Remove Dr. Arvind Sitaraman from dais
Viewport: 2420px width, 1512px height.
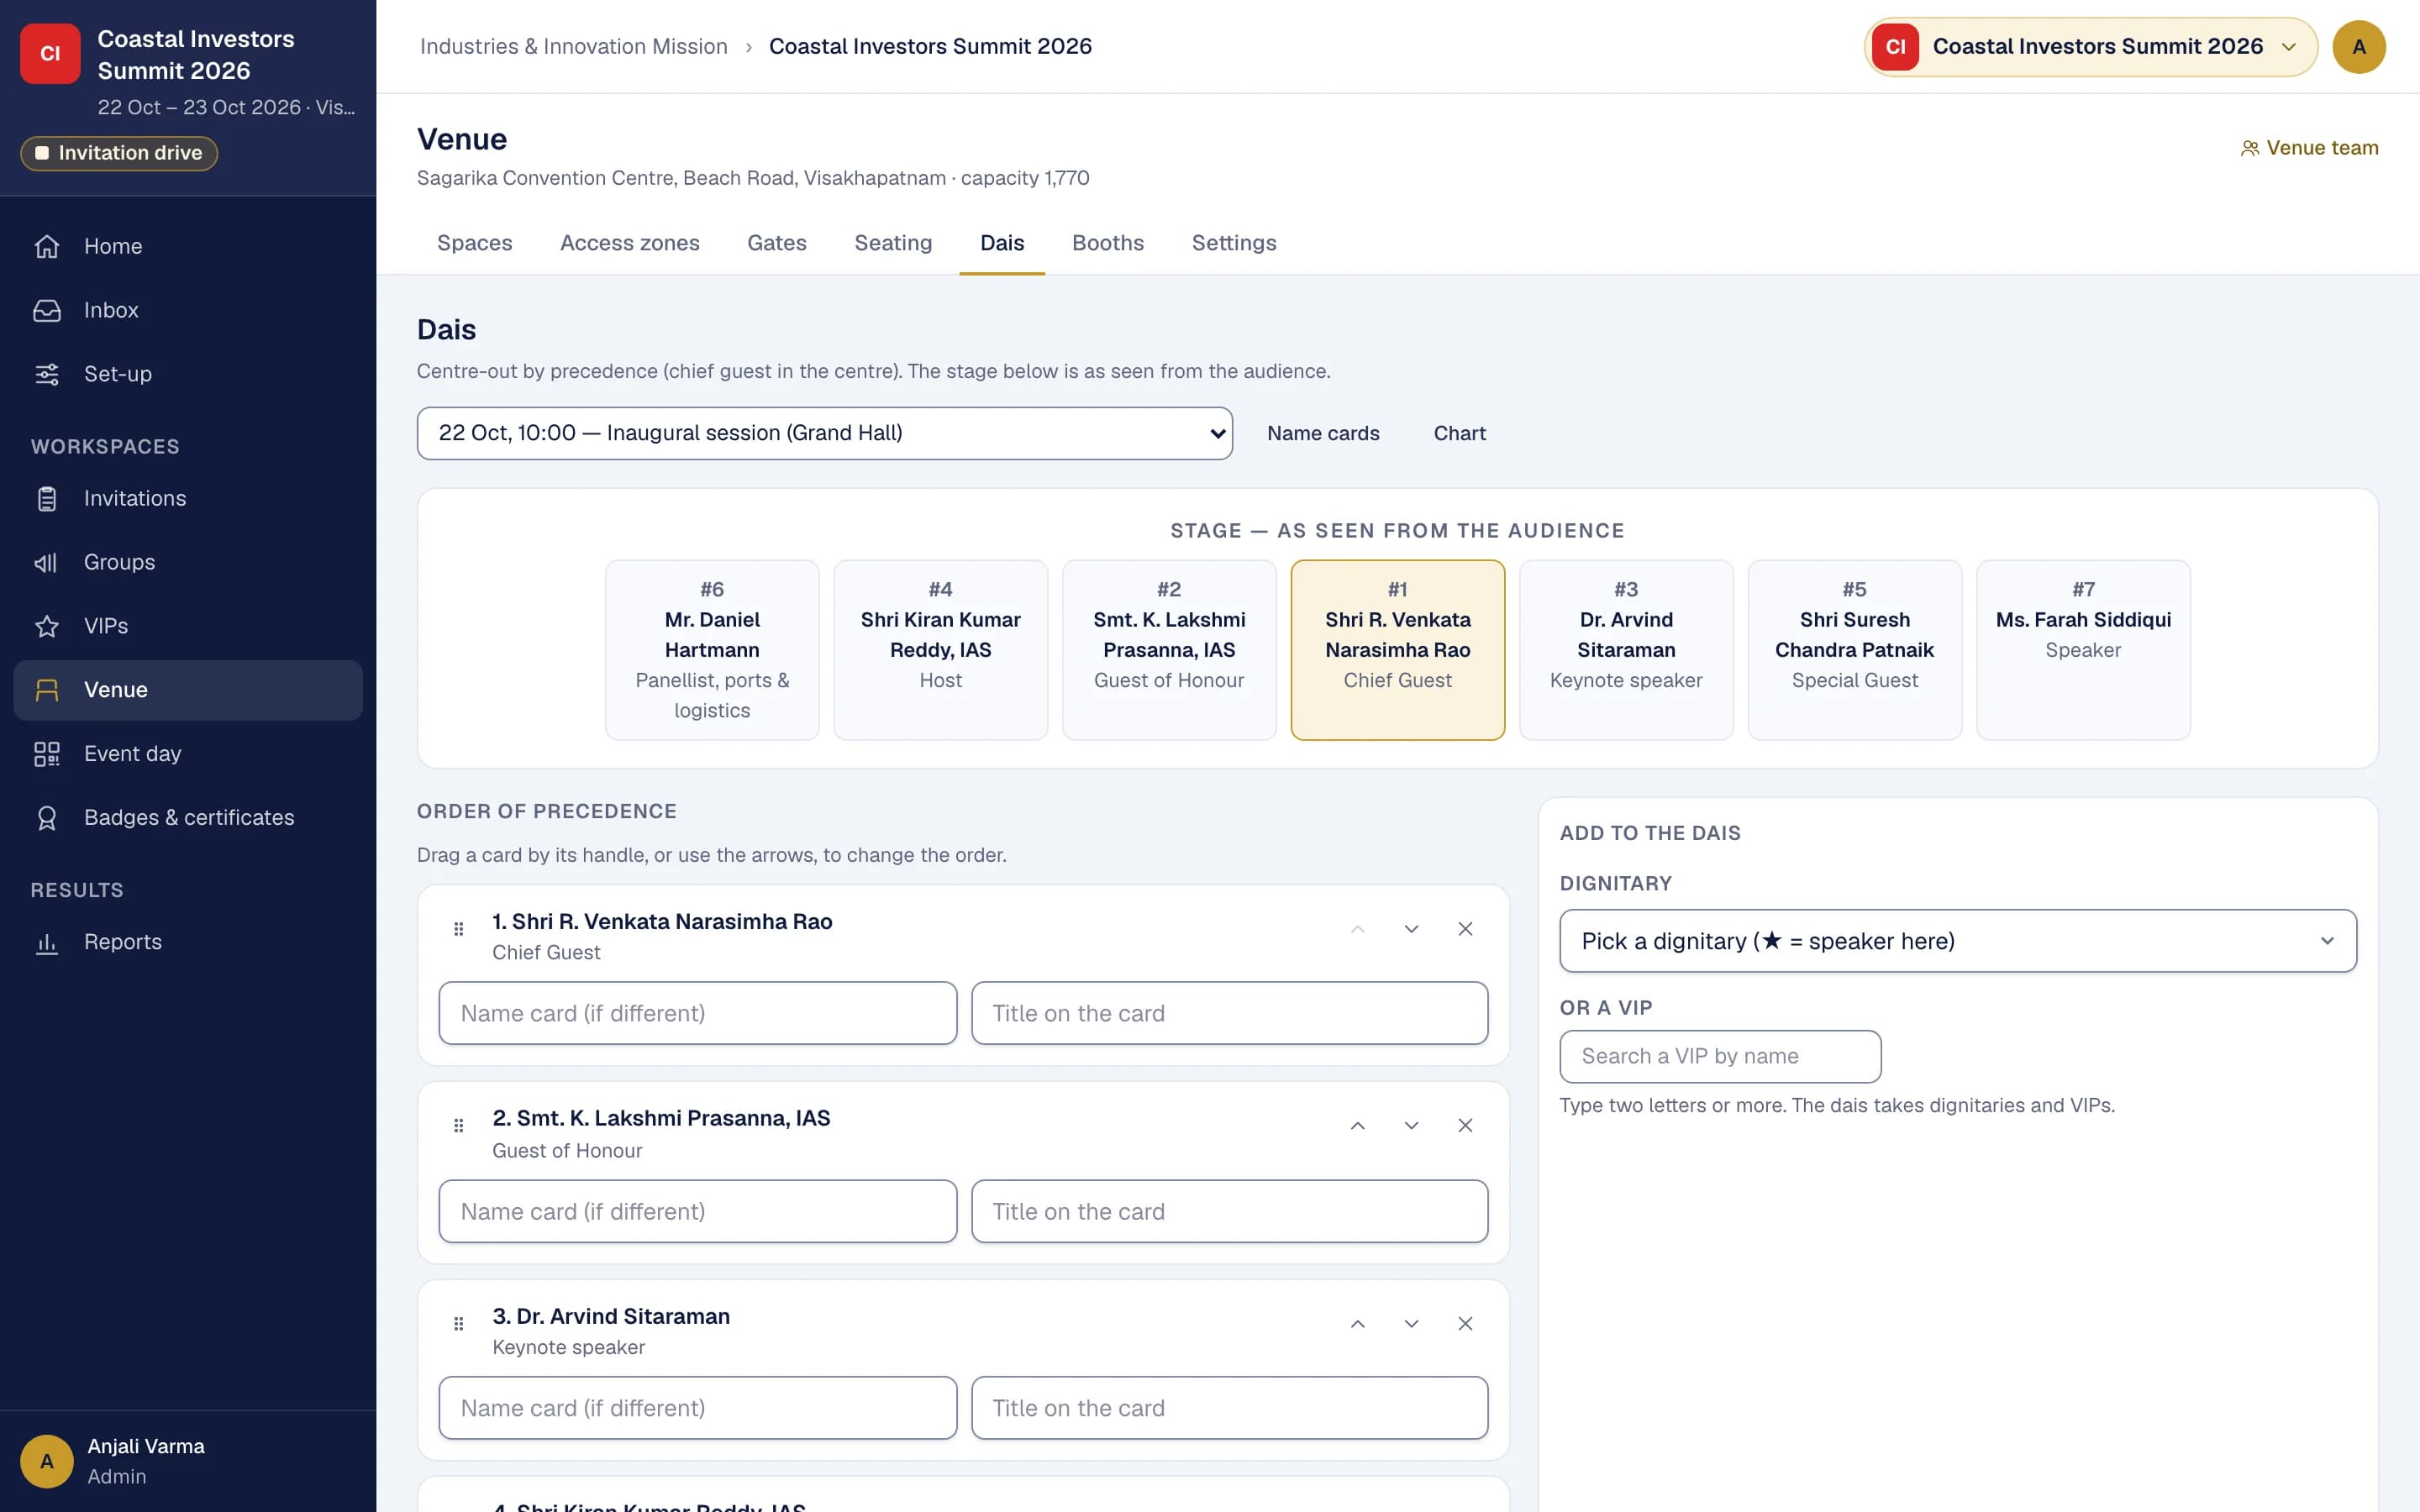1465,1323
